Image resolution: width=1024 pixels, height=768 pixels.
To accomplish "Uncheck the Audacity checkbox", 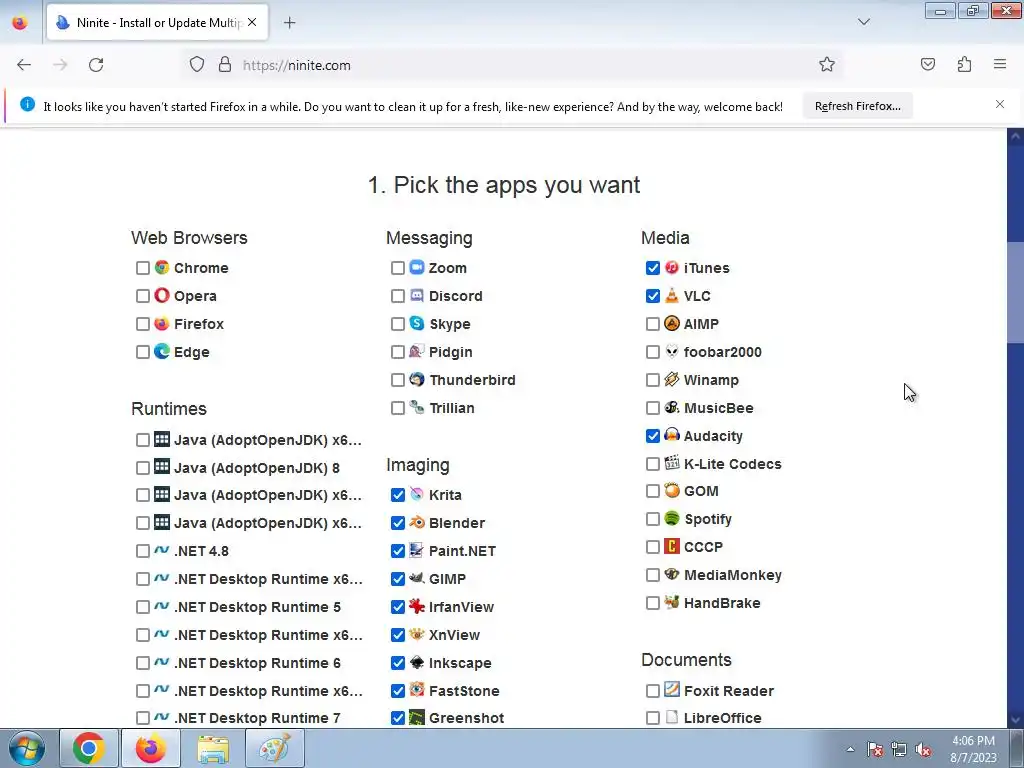I will pyautogui.click(x=652, y=436).
